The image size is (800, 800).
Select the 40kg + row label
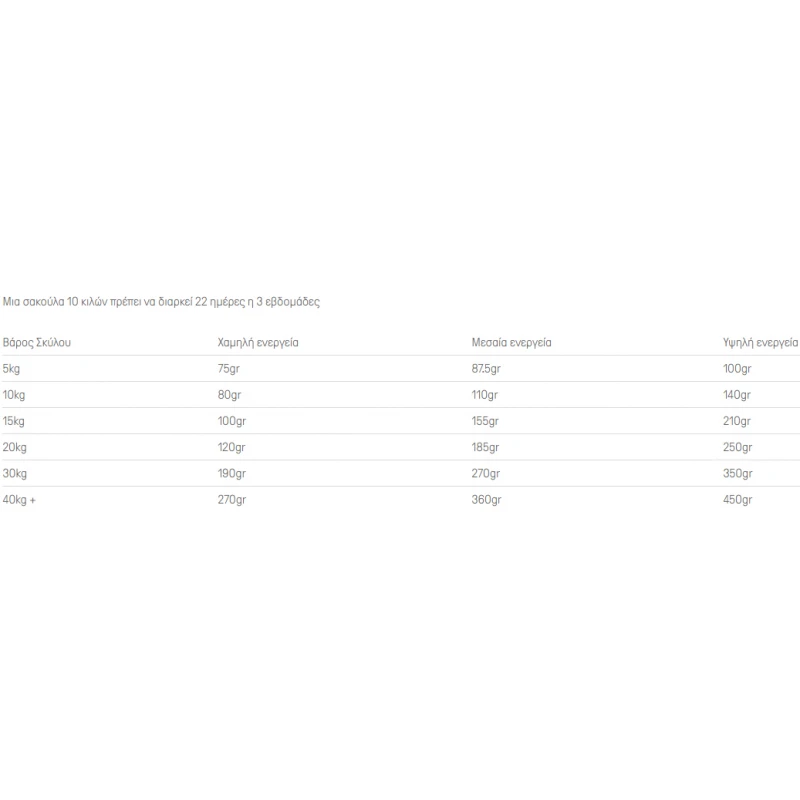(x=19, y=500)
